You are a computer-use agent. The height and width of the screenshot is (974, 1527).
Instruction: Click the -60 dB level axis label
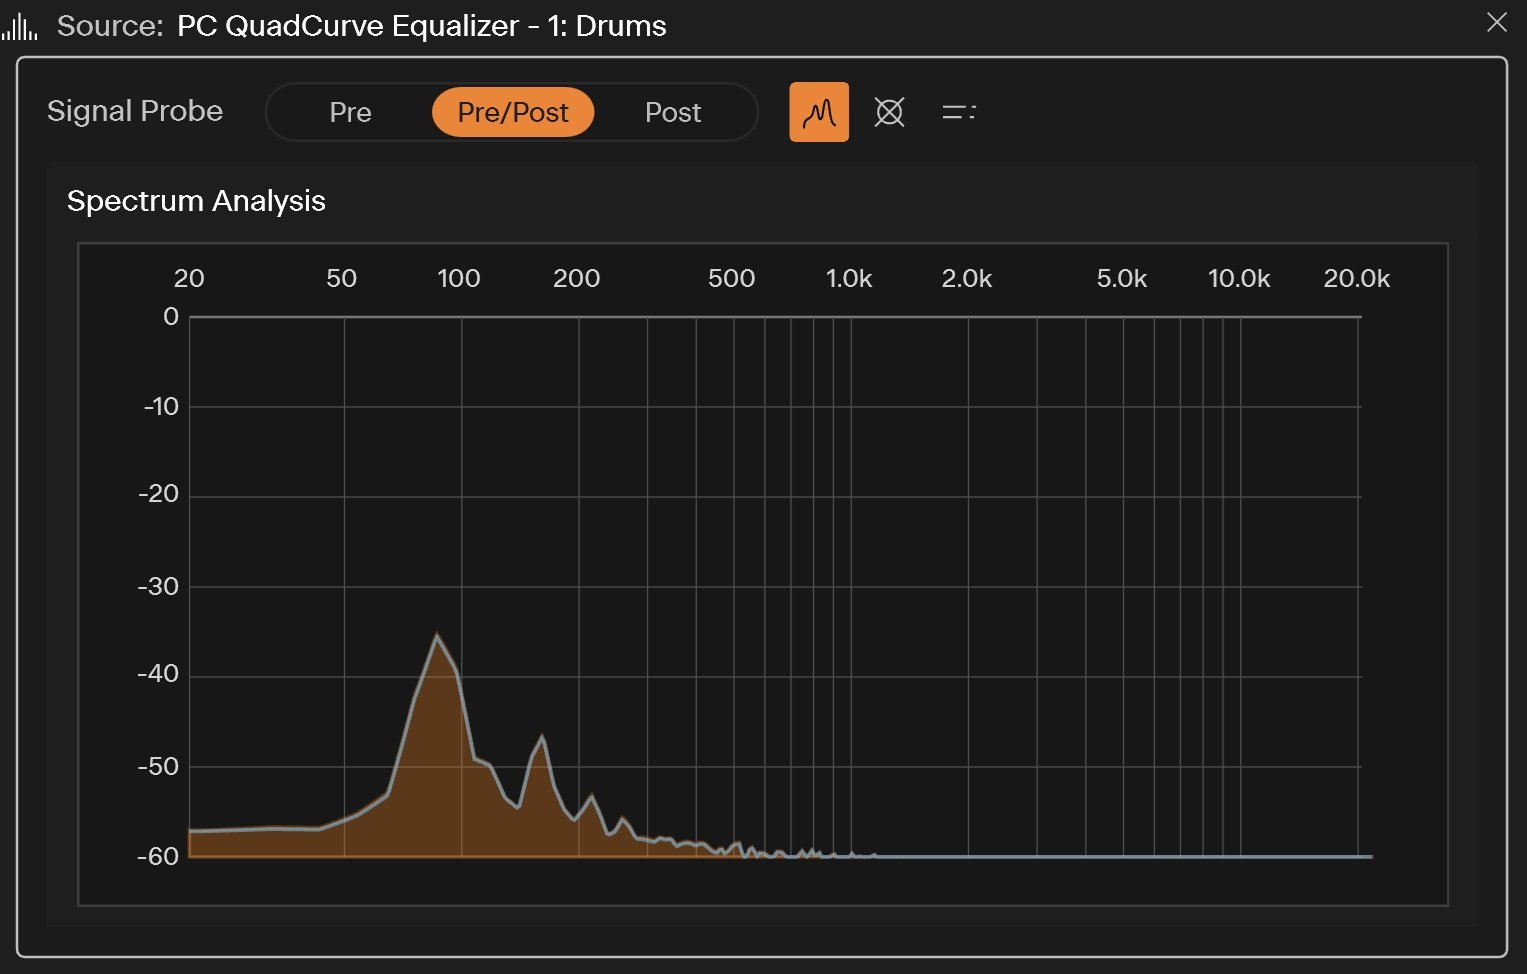tap(158, 856)
